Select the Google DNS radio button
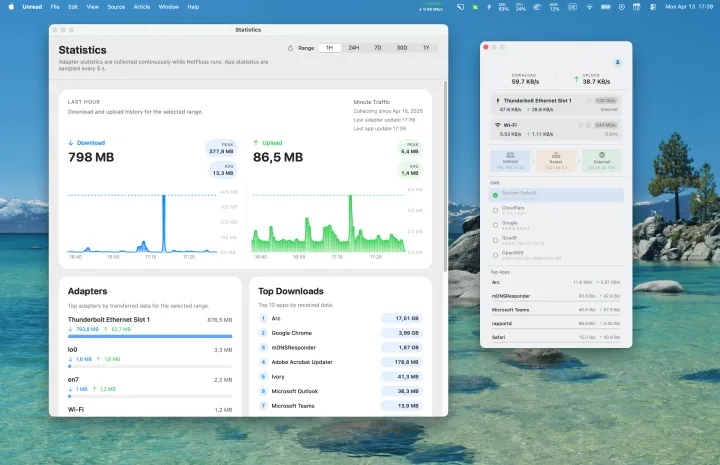720x465 pixels. point(495,225)
